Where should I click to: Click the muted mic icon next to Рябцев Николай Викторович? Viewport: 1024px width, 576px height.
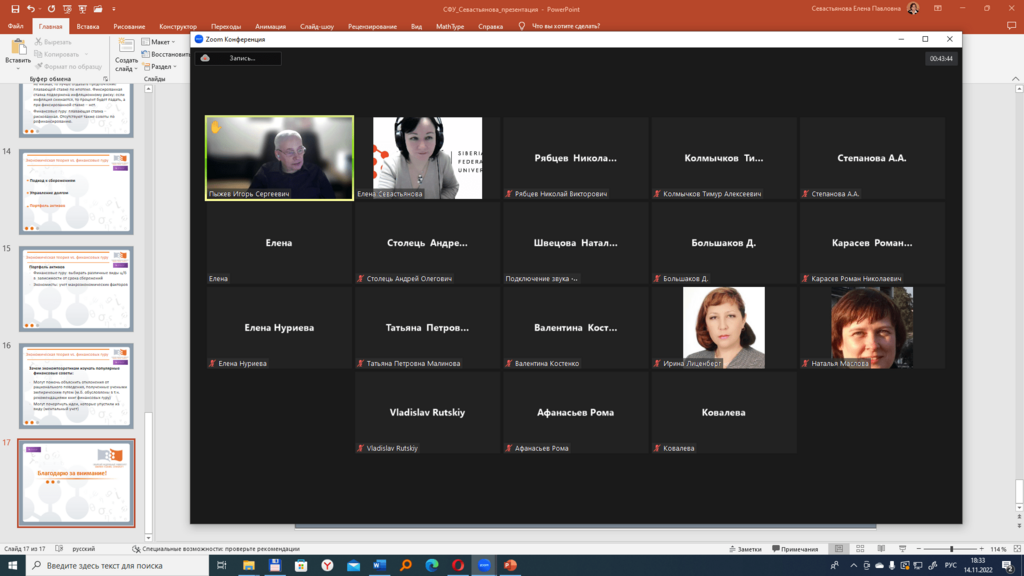click(509, 194)
